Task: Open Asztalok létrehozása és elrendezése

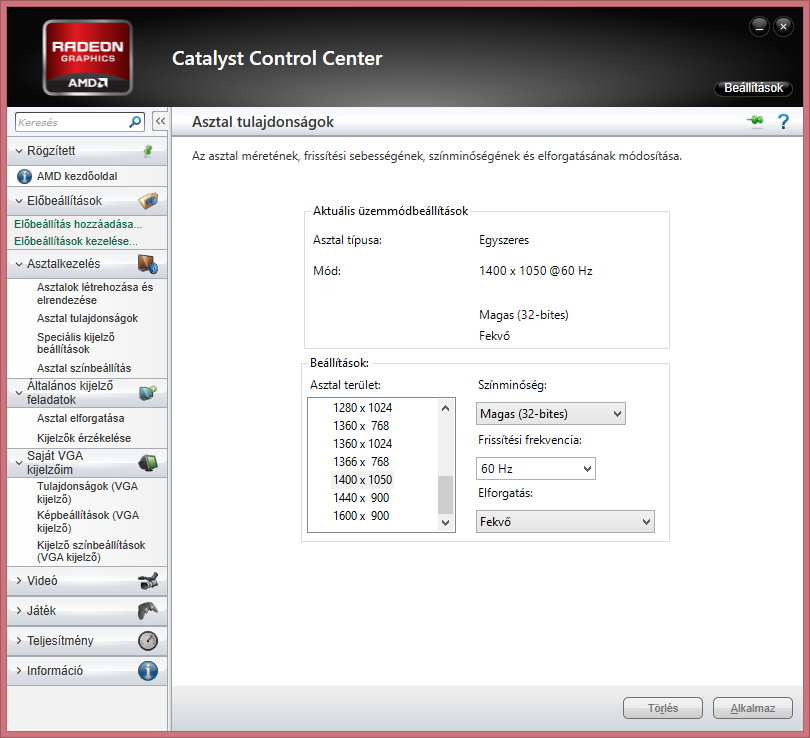Action: pyautogui.click(x=95, y=293)
